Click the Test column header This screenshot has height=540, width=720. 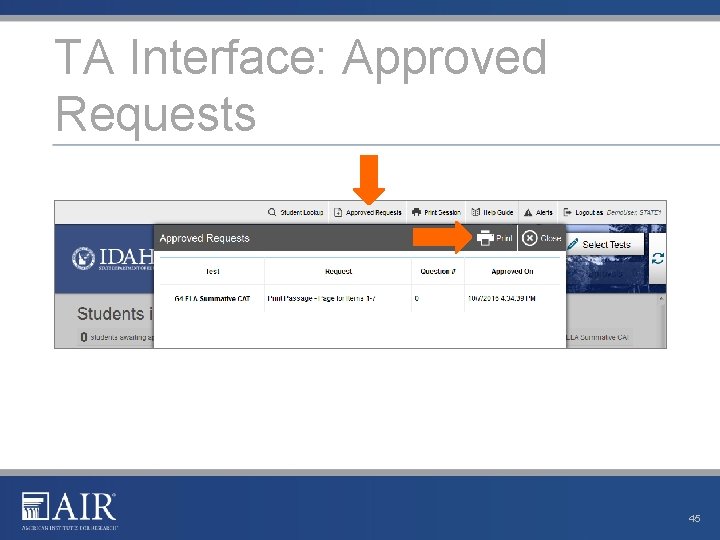212,271
